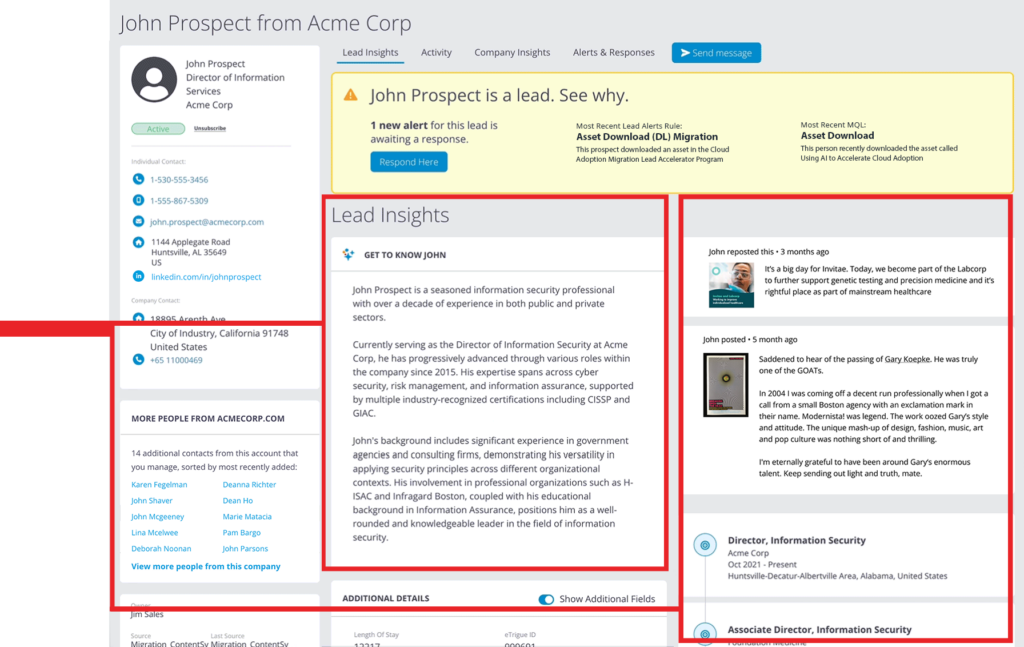Viewport: 1024px width, 647px height.
Task: Select Dean Ho from the people list
Action: (238, 501)
